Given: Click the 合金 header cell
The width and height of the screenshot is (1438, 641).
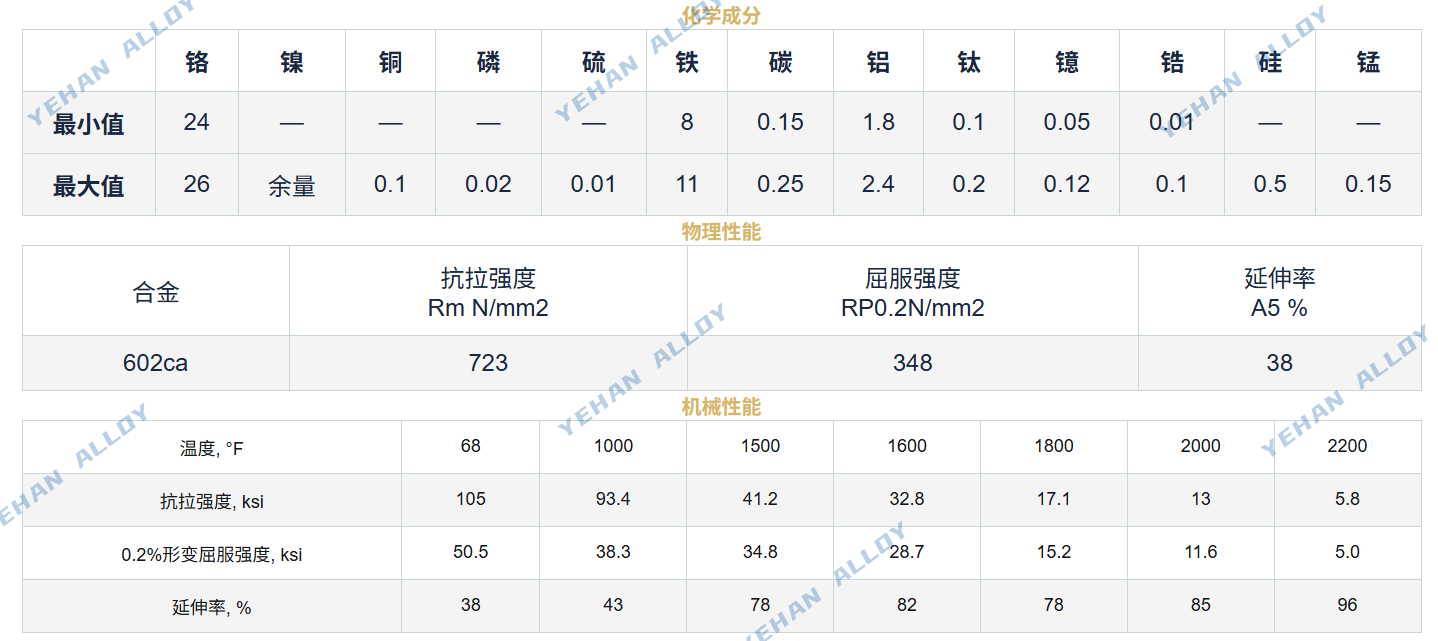Looking at the screenshot, I should point(156,293).
